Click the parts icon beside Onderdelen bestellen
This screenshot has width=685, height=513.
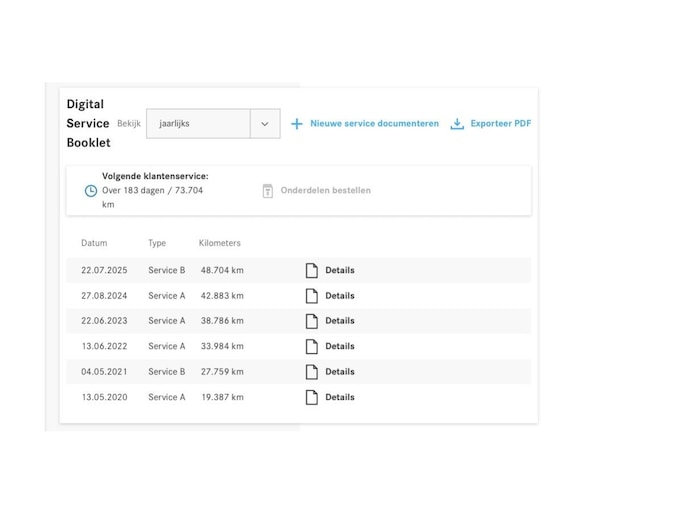click(x=268, y=190)
